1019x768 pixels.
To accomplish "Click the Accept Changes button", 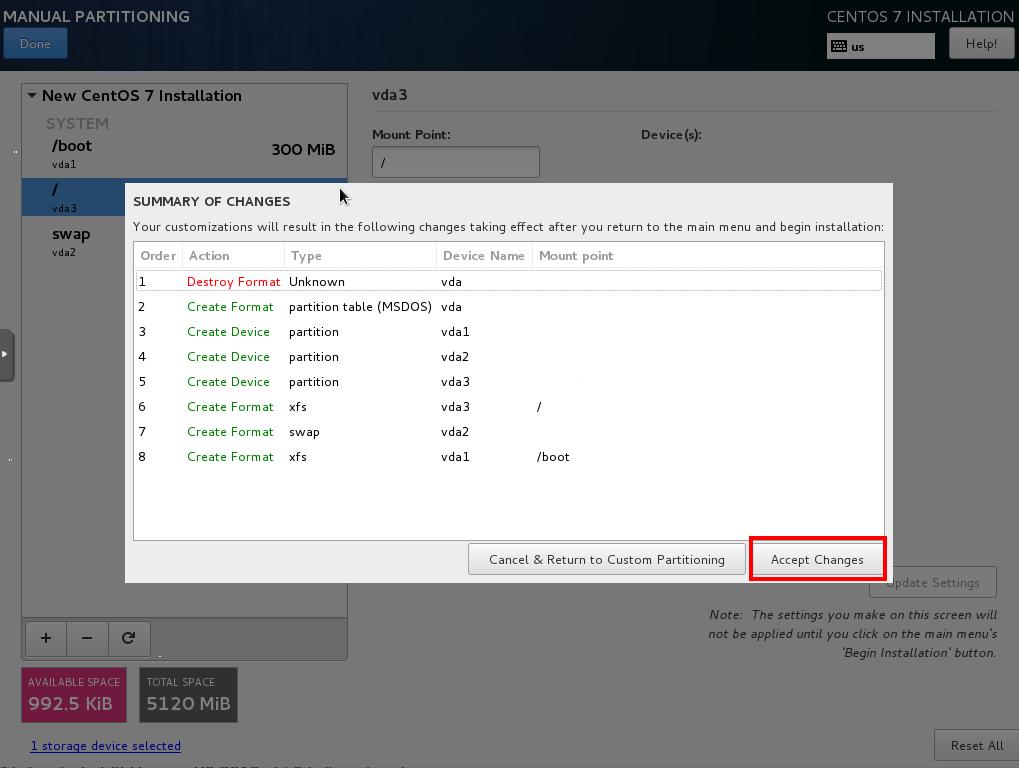I will 817,559.
